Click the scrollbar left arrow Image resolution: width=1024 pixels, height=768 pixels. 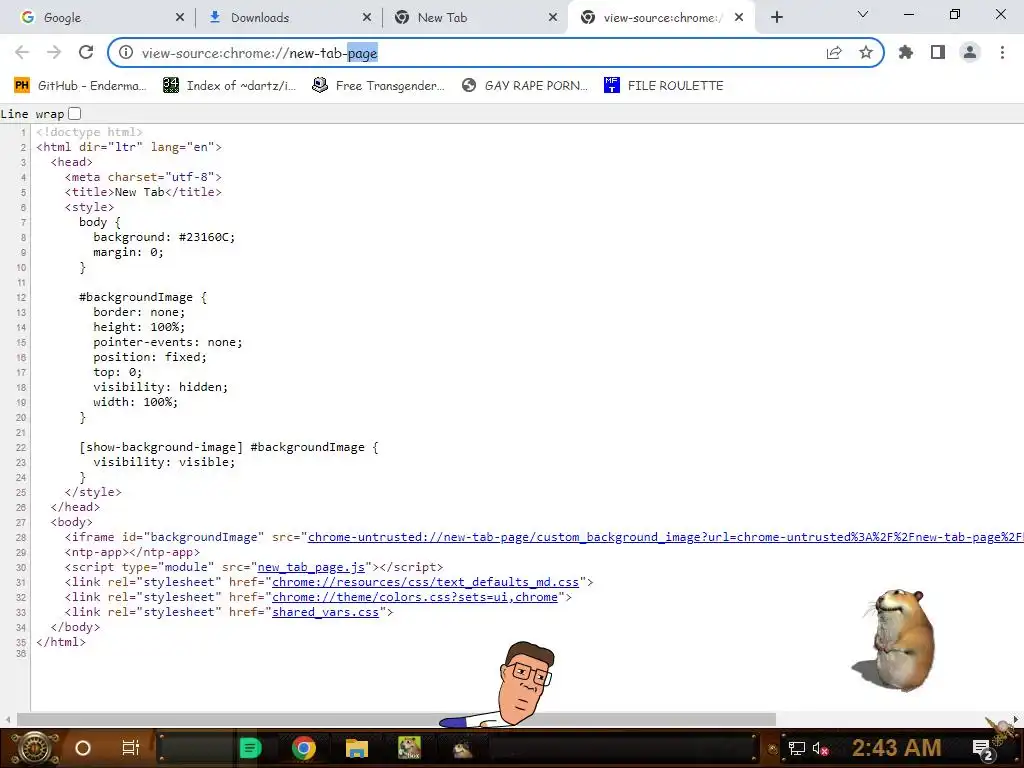7,719
